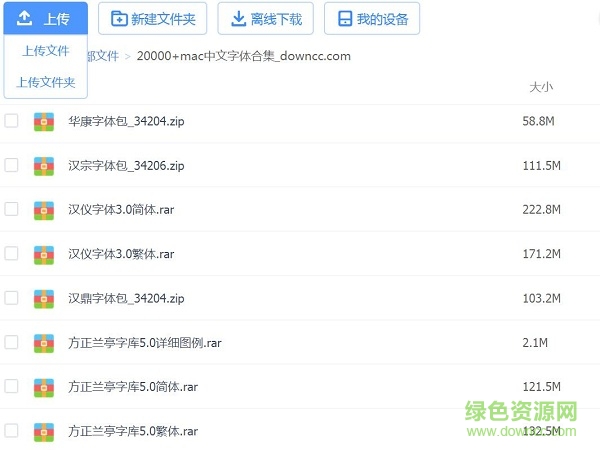Screen dimensions: 600x450
Task: Click the 2.1M size value
Action: pyautogui.click(x=535, y=343)
